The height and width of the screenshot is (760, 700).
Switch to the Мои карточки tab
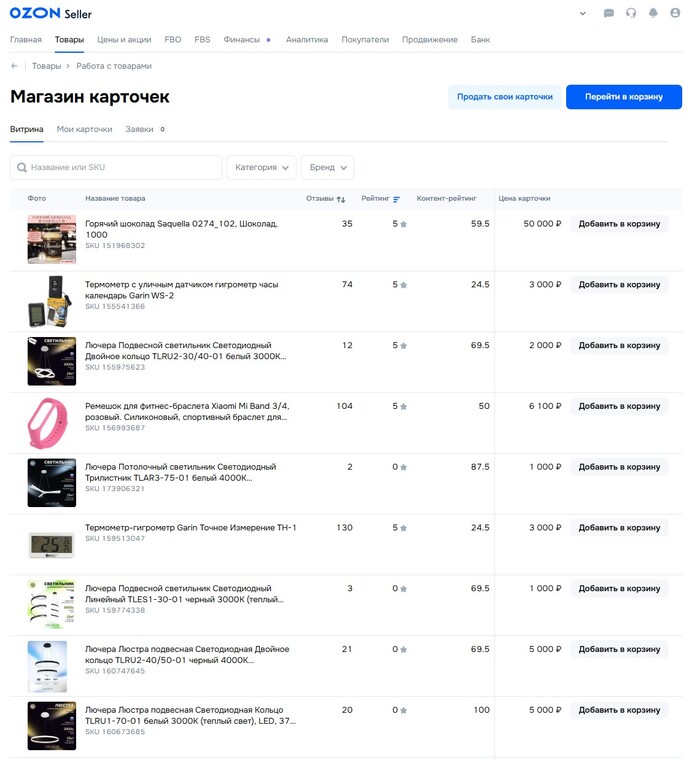tap(84, 129)
